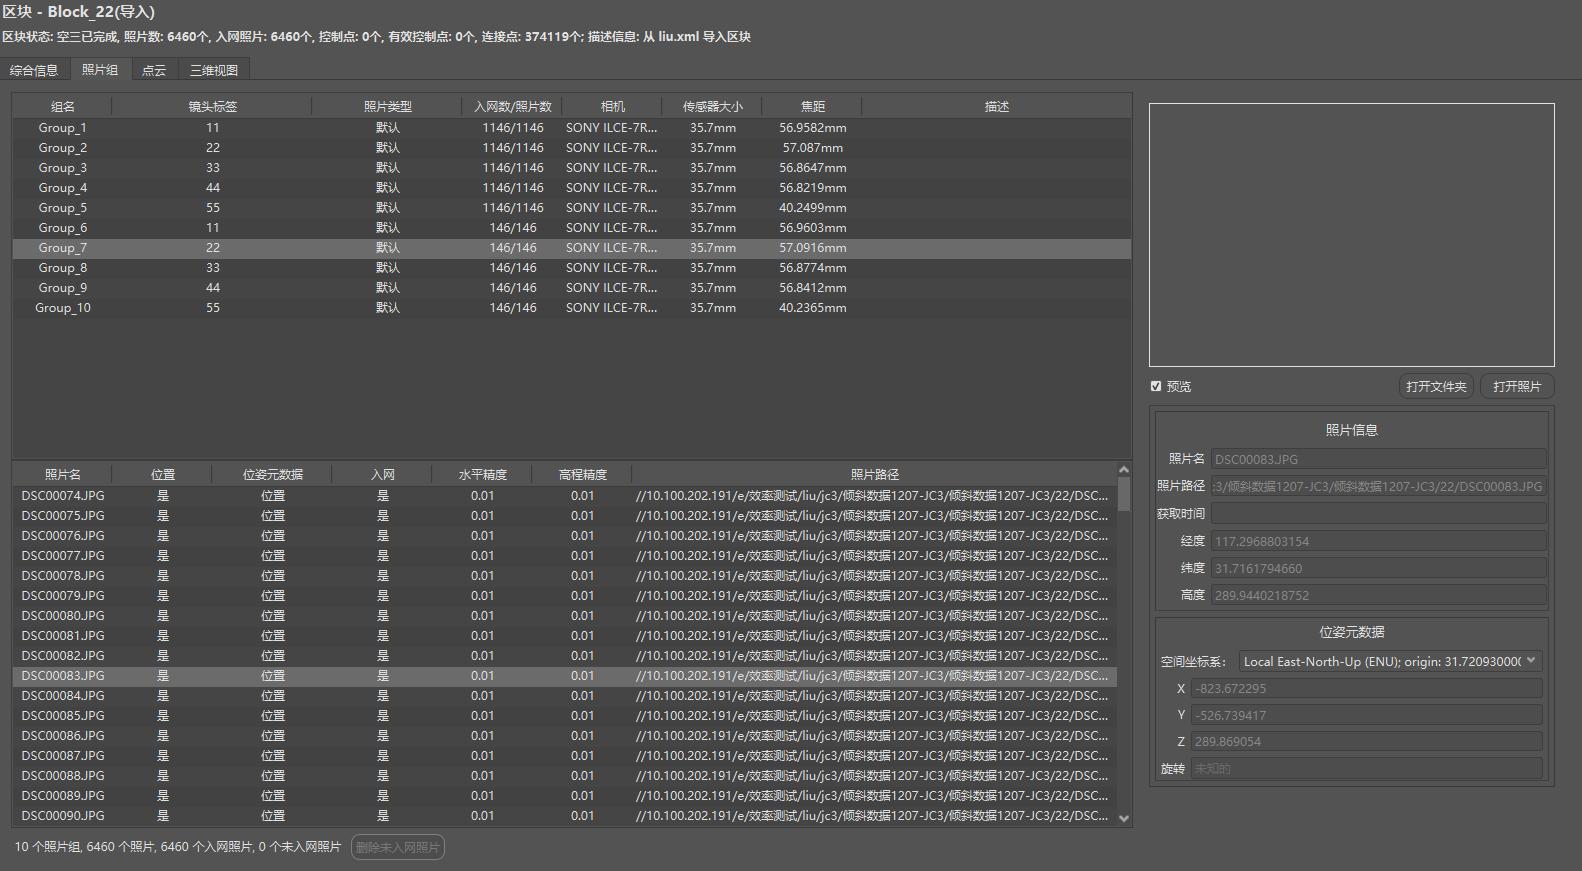Open the 点云 tab

(154, 70)
